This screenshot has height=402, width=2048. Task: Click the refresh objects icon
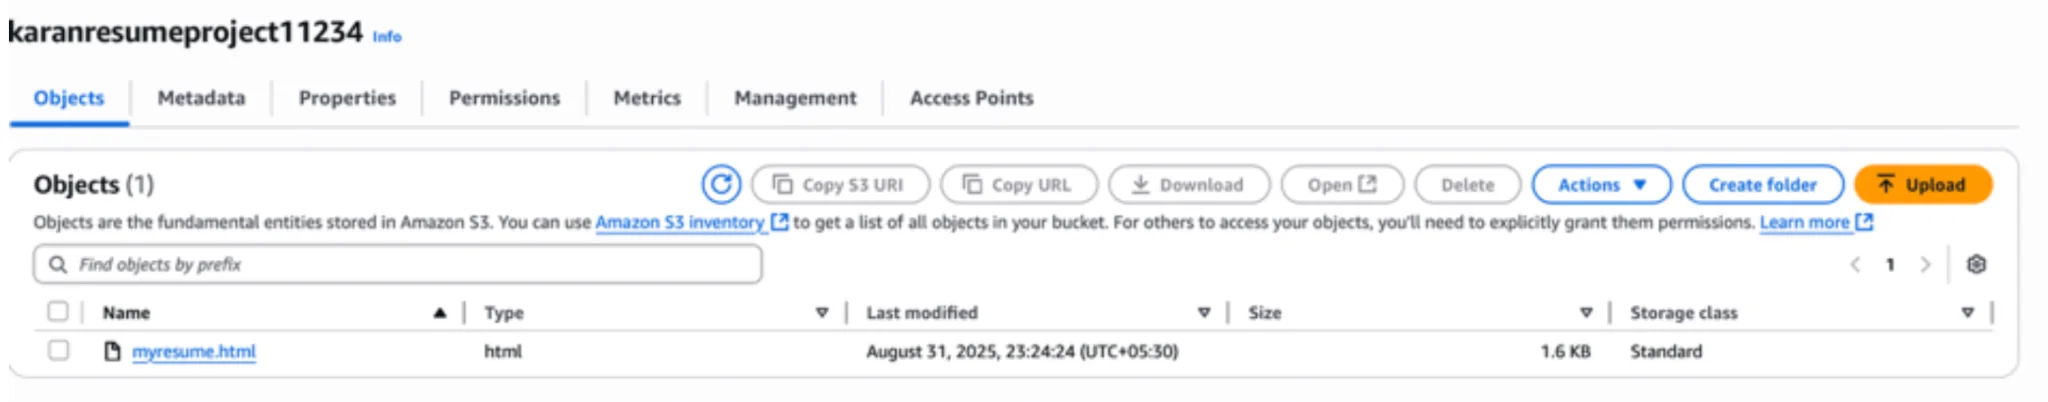click(x=721, y=184)
